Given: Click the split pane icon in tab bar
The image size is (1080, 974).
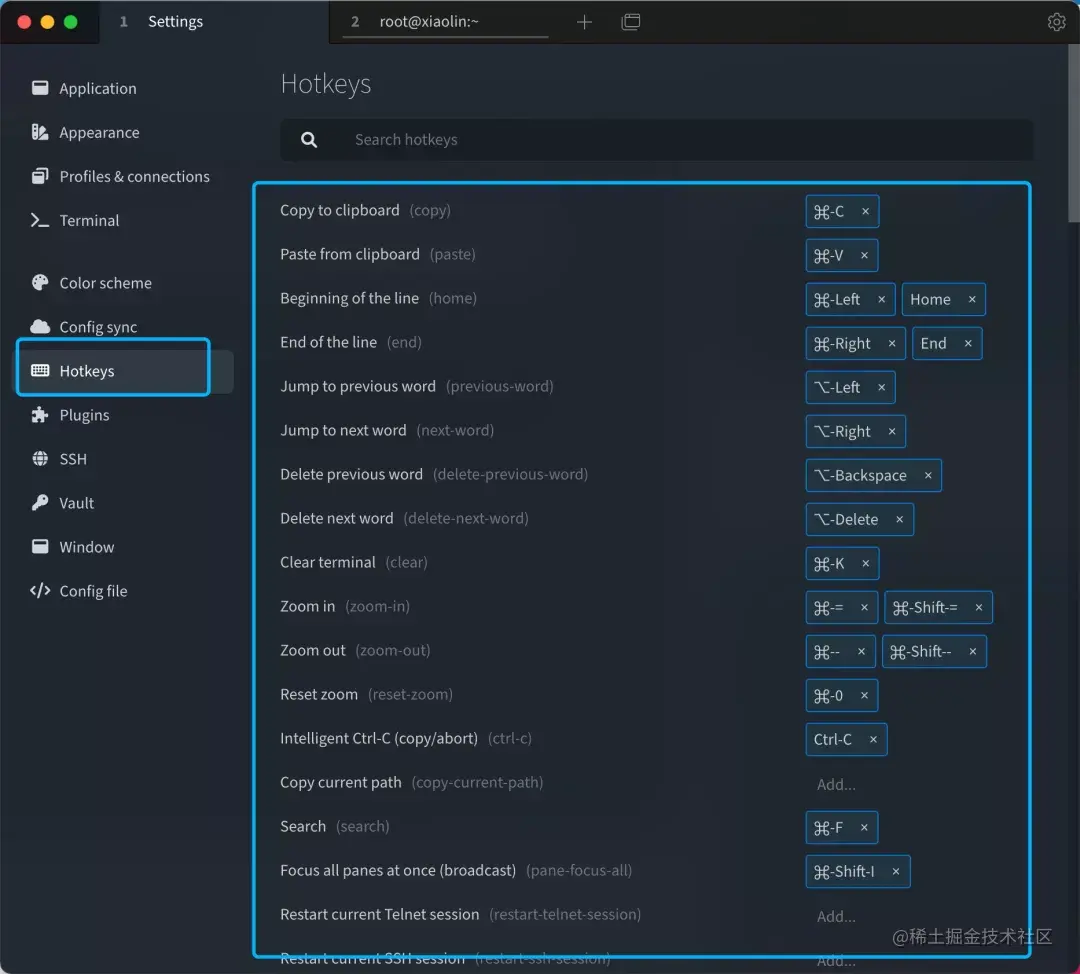Looking at the screenshot, I should [630, 22].
